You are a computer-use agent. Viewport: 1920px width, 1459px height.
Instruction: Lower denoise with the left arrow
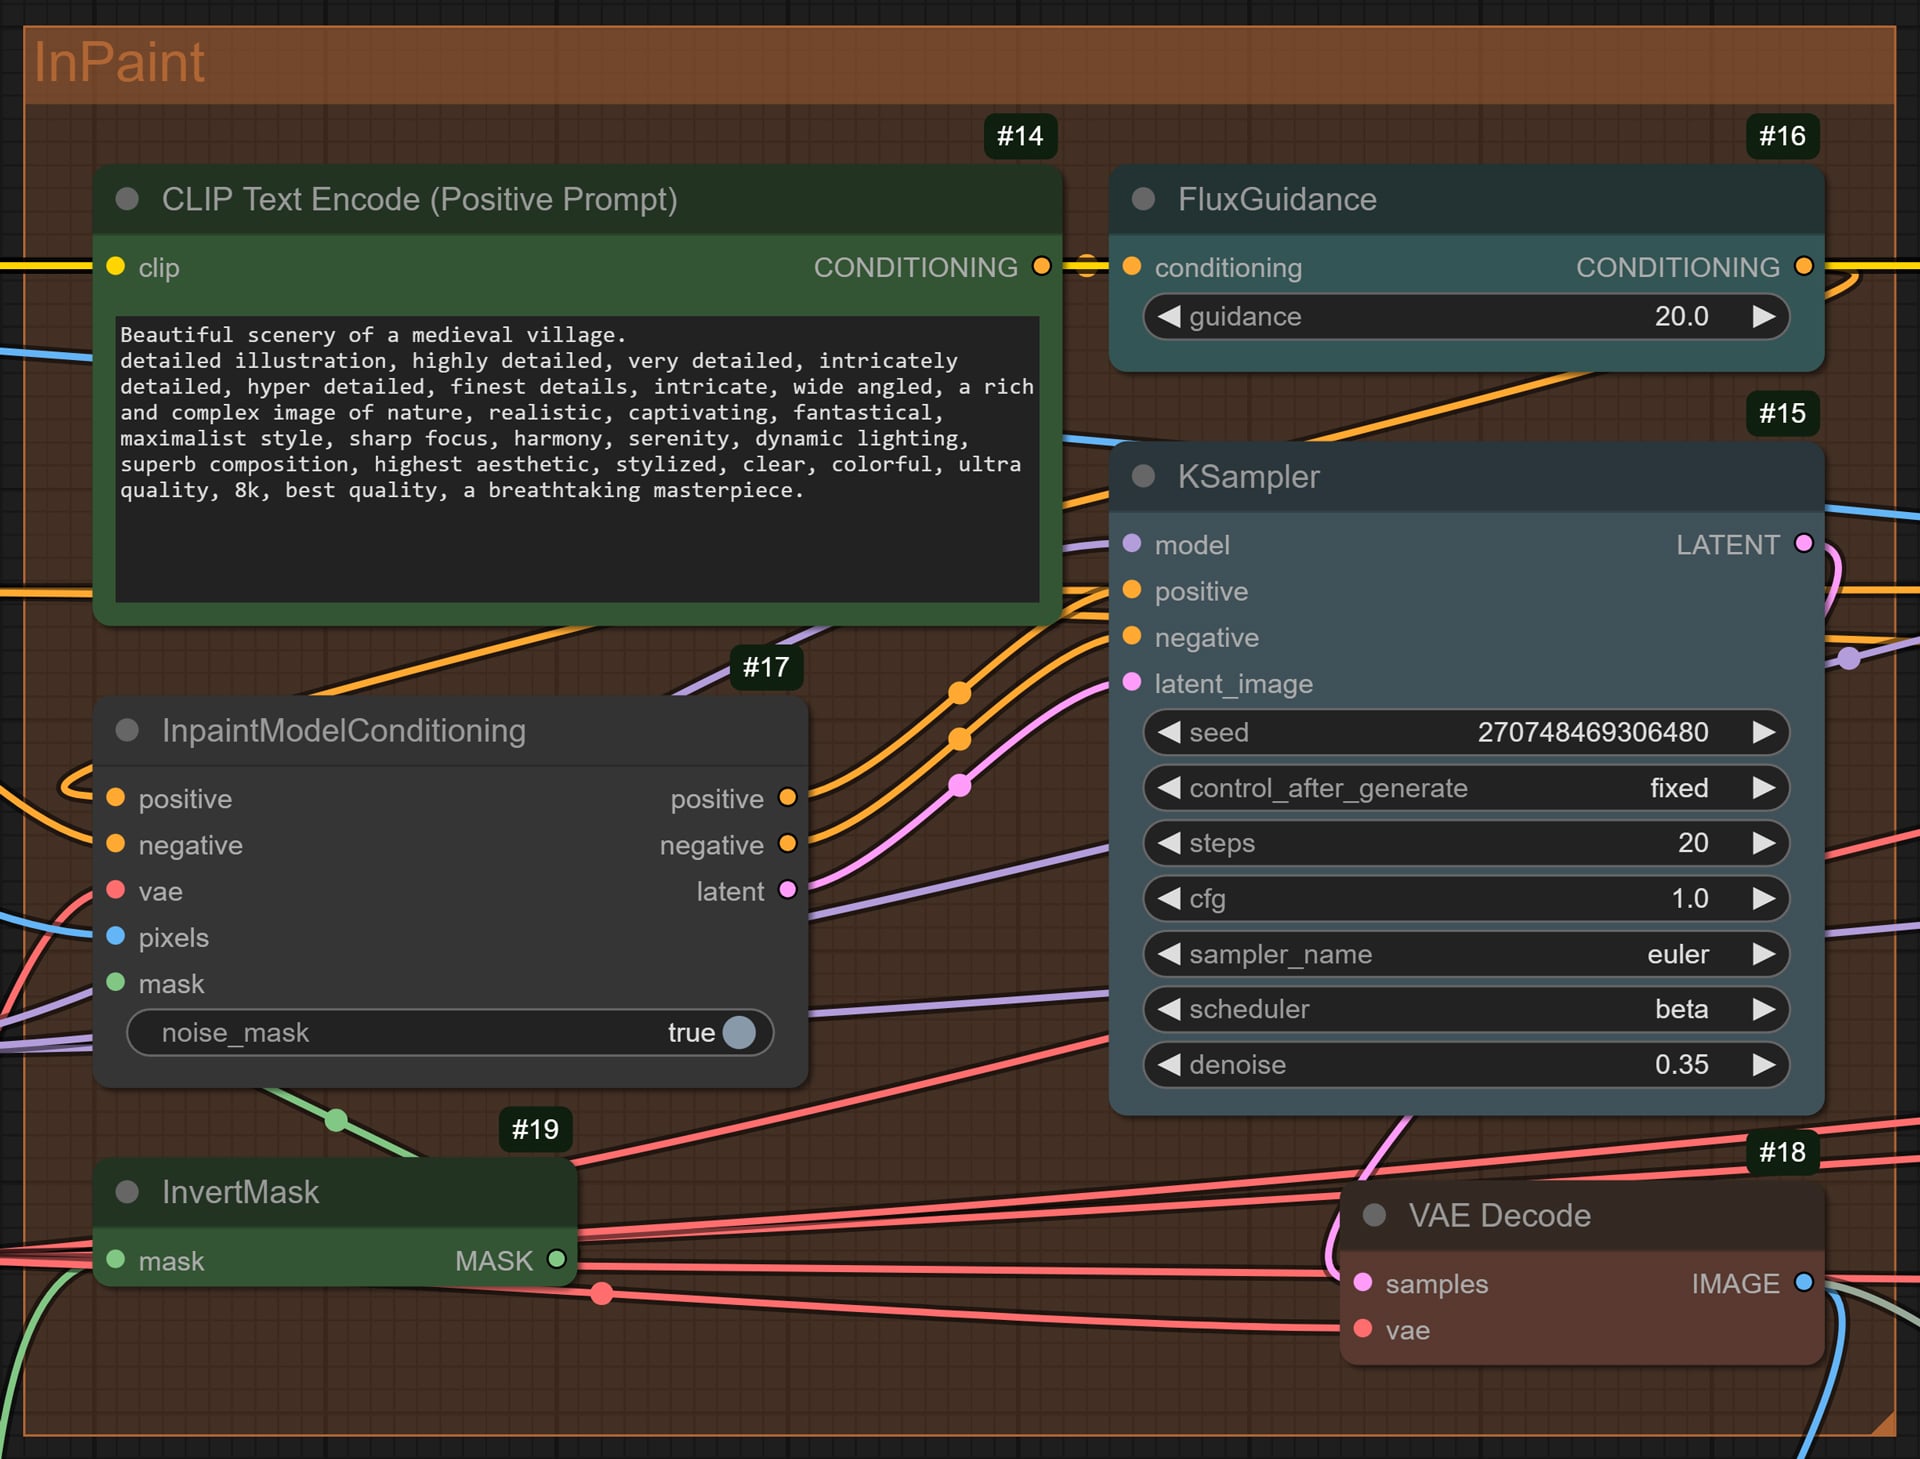point(1168,1064)
